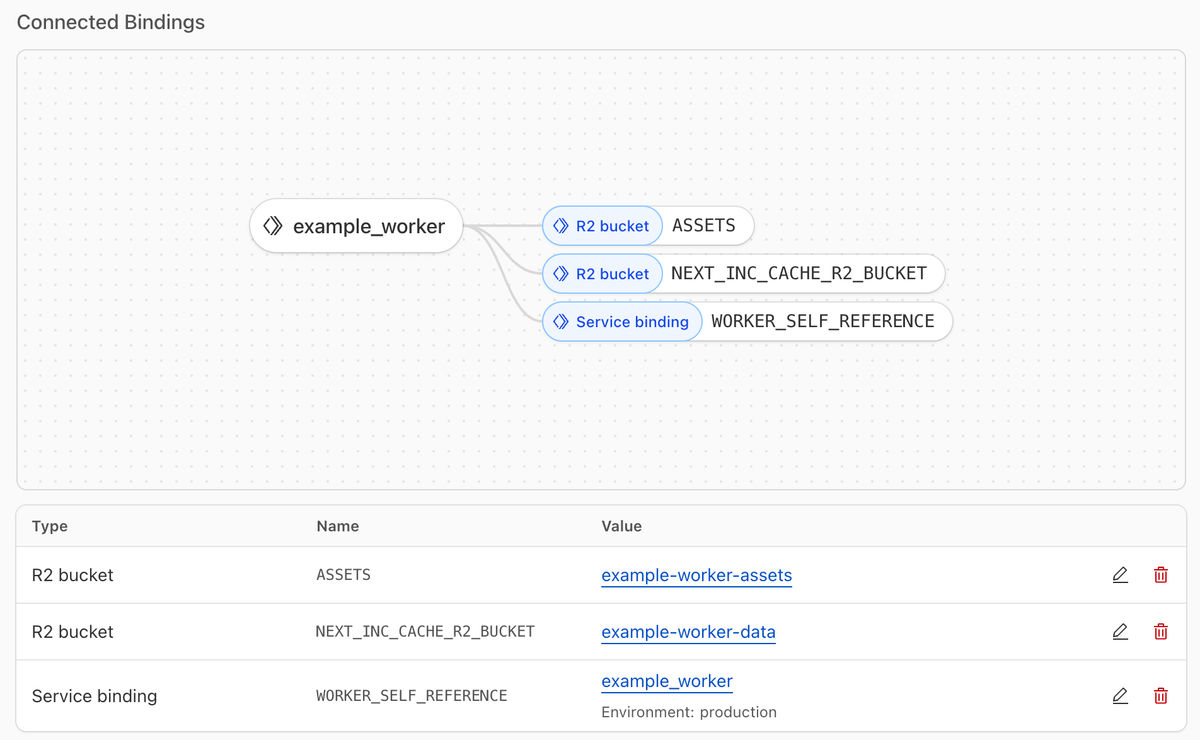Delete the ASSETS binding via trash icon

click(1160, 574)
